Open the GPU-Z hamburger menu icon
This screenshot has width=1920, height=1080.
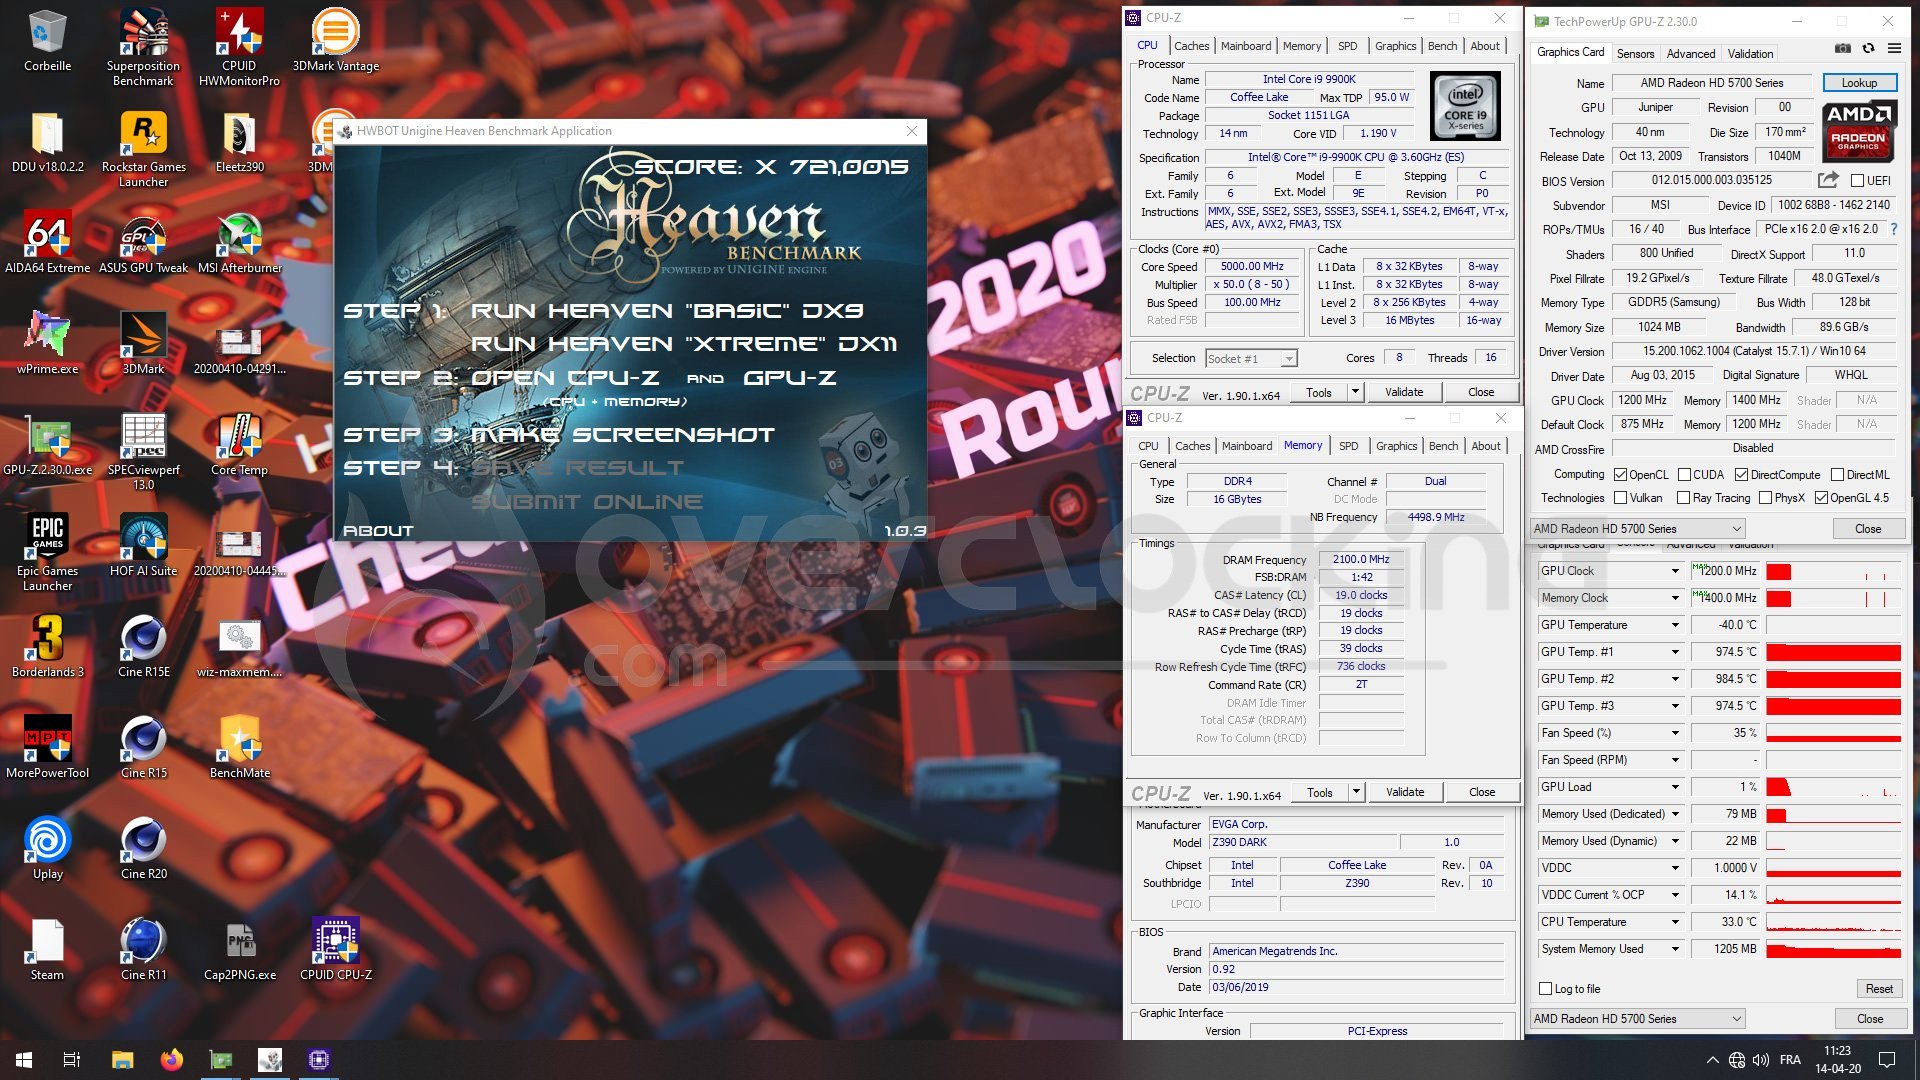click(x=1894, y=48)
